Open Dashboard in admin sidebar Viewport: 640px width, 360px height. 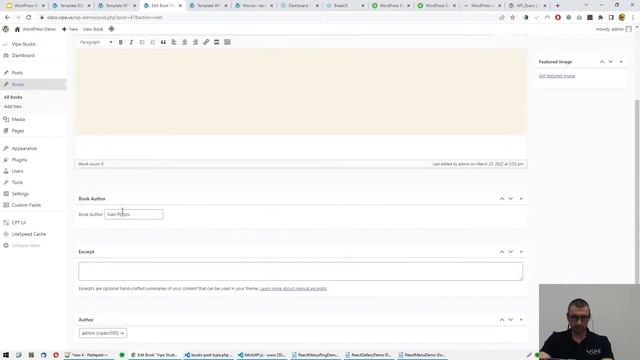pos(23,56)
